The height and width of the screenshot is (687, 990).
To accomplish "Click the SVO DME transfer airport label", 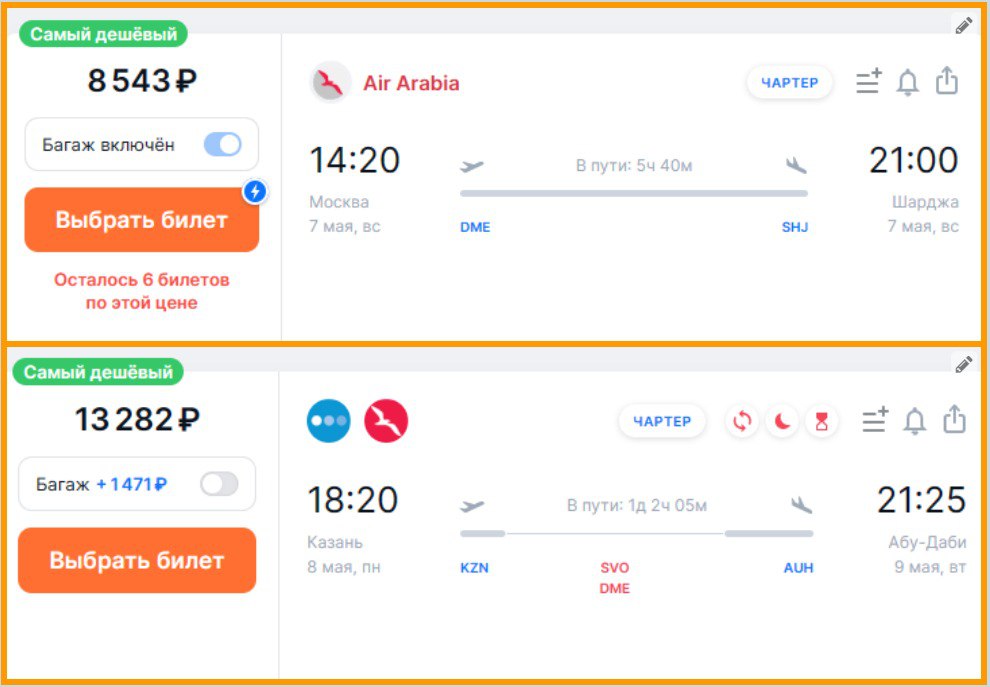I will 614,578.
